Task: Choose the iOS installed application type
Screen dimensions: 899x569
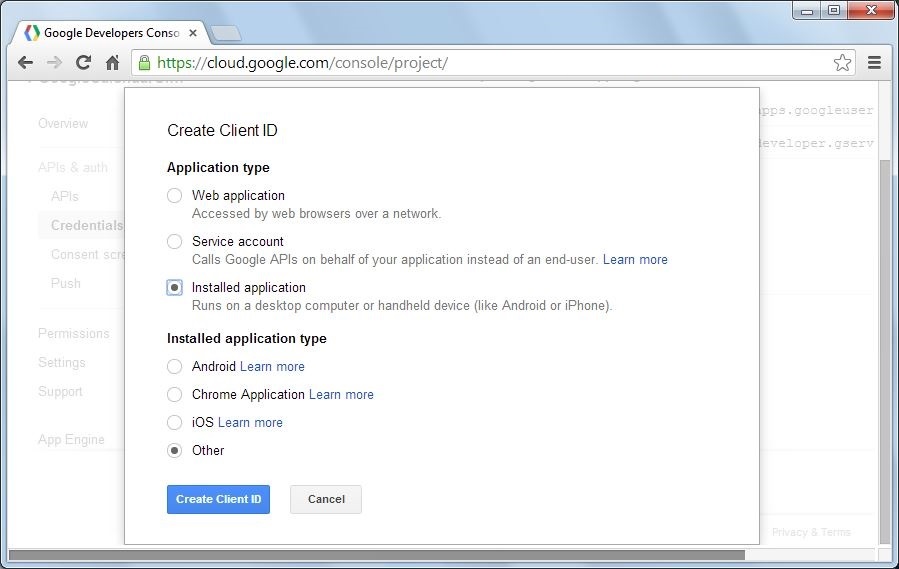Action: pyautogui.click(x=174, y=423)
